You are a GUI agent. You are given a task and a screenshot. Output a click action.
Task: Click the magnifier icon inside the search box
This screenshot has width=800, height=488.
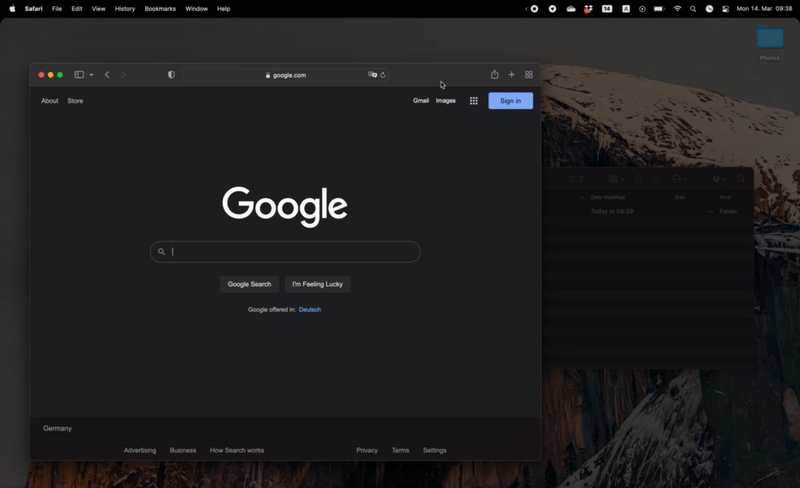161,252
